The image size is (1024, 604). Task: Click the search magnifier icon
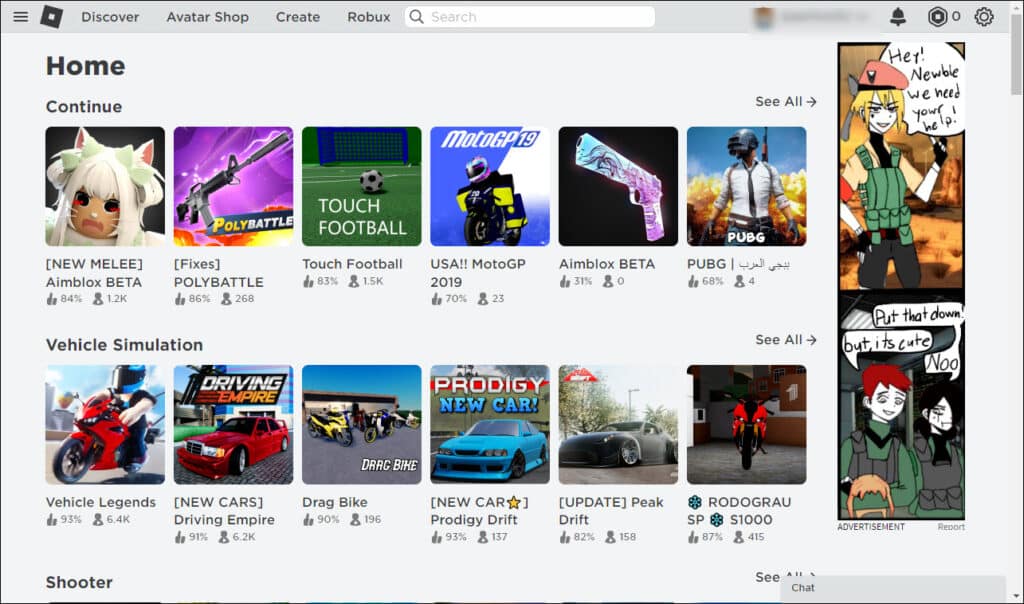tap(416, 16)
